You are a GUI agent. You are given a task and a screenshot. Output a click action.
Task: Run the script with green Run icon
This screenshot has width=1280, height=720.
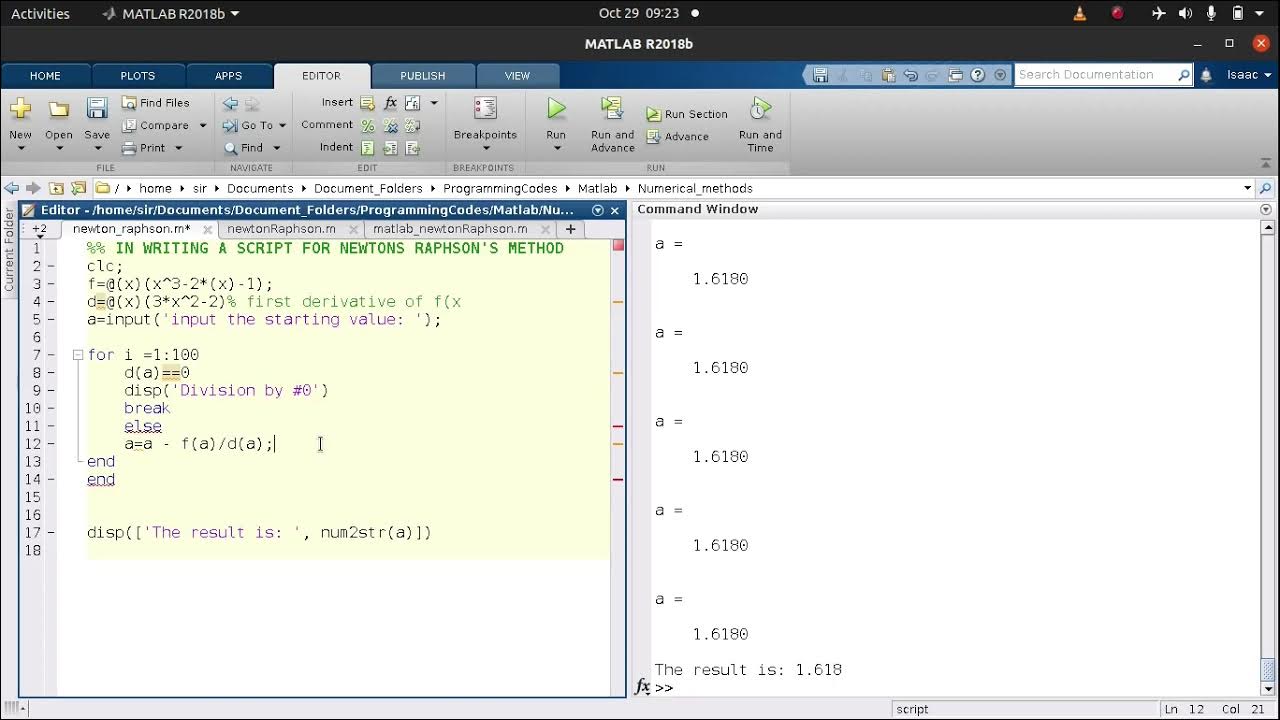coord(556,108)
